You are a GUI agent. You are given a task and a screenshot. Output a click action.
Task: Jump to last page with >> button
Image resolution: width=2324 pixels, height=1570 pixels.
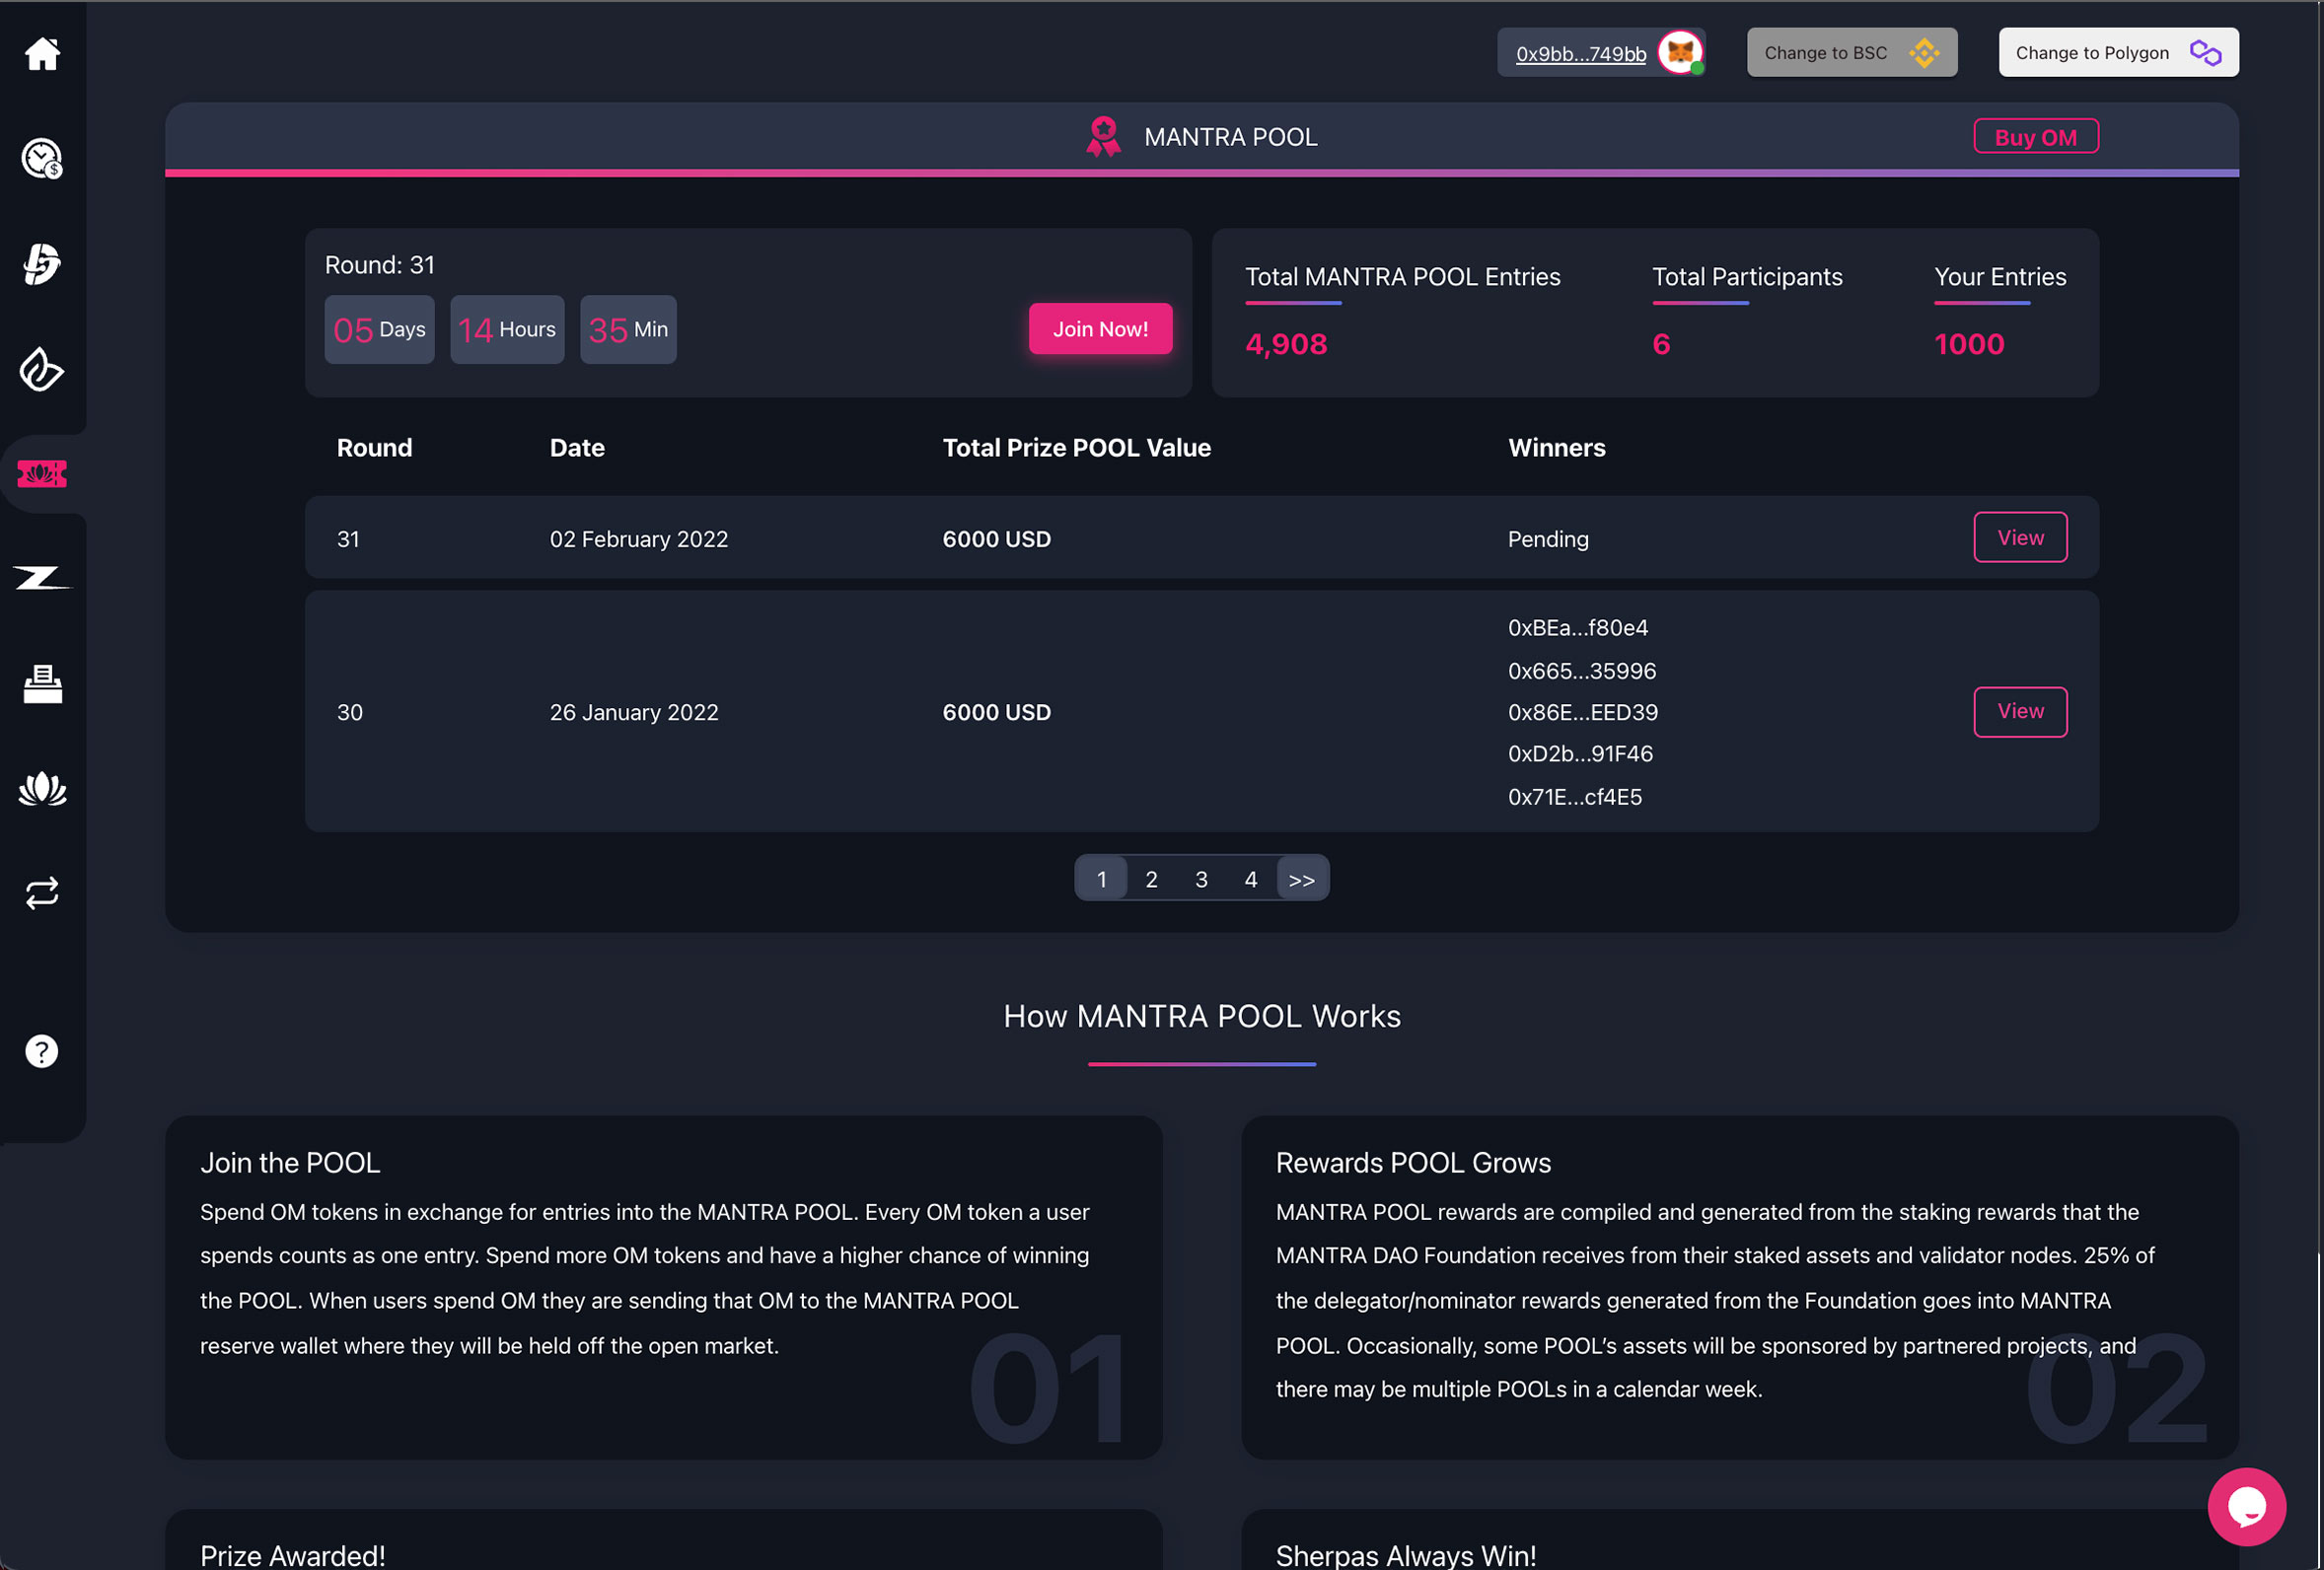tap(1302, 879)
